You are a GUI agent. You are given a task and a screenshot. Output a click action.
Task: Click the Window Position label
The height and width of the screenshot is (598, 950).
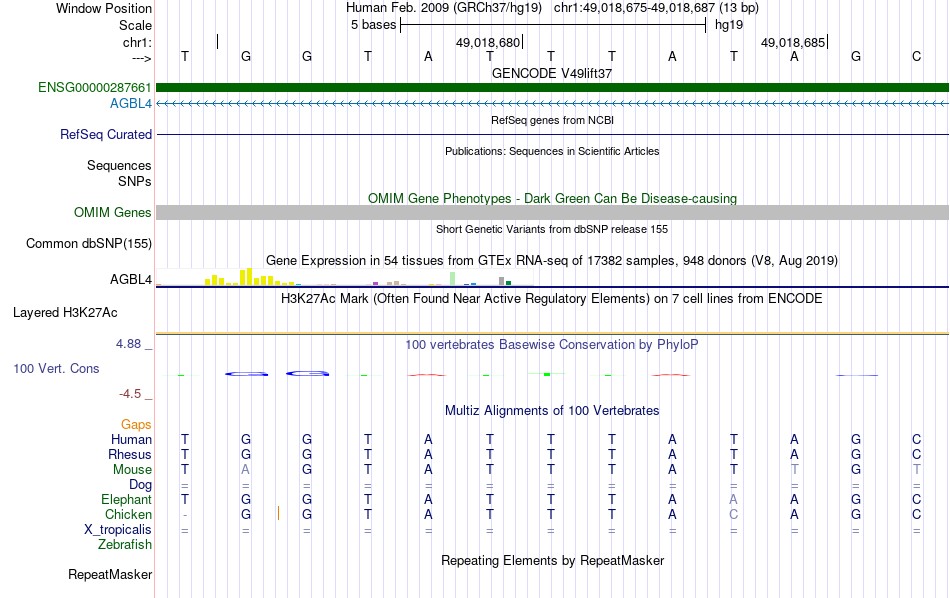point(104,8)
